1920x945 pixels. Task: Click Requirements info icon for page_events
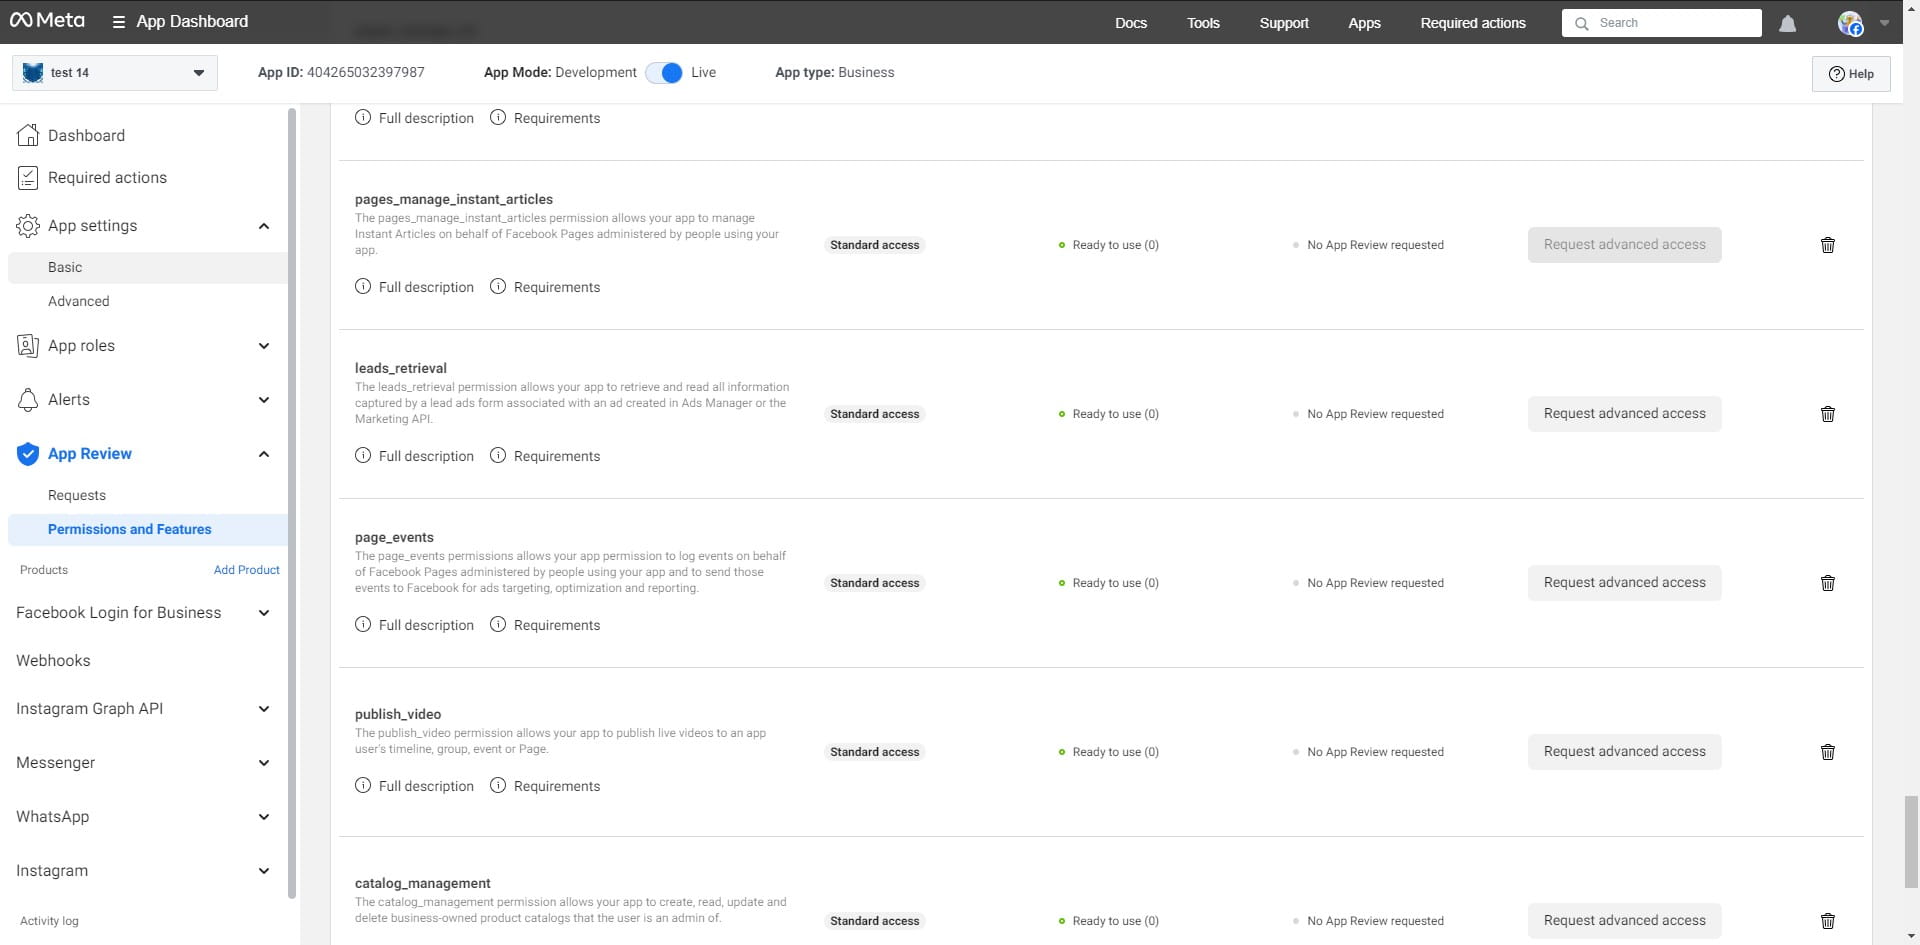click(x=498, y=624)
